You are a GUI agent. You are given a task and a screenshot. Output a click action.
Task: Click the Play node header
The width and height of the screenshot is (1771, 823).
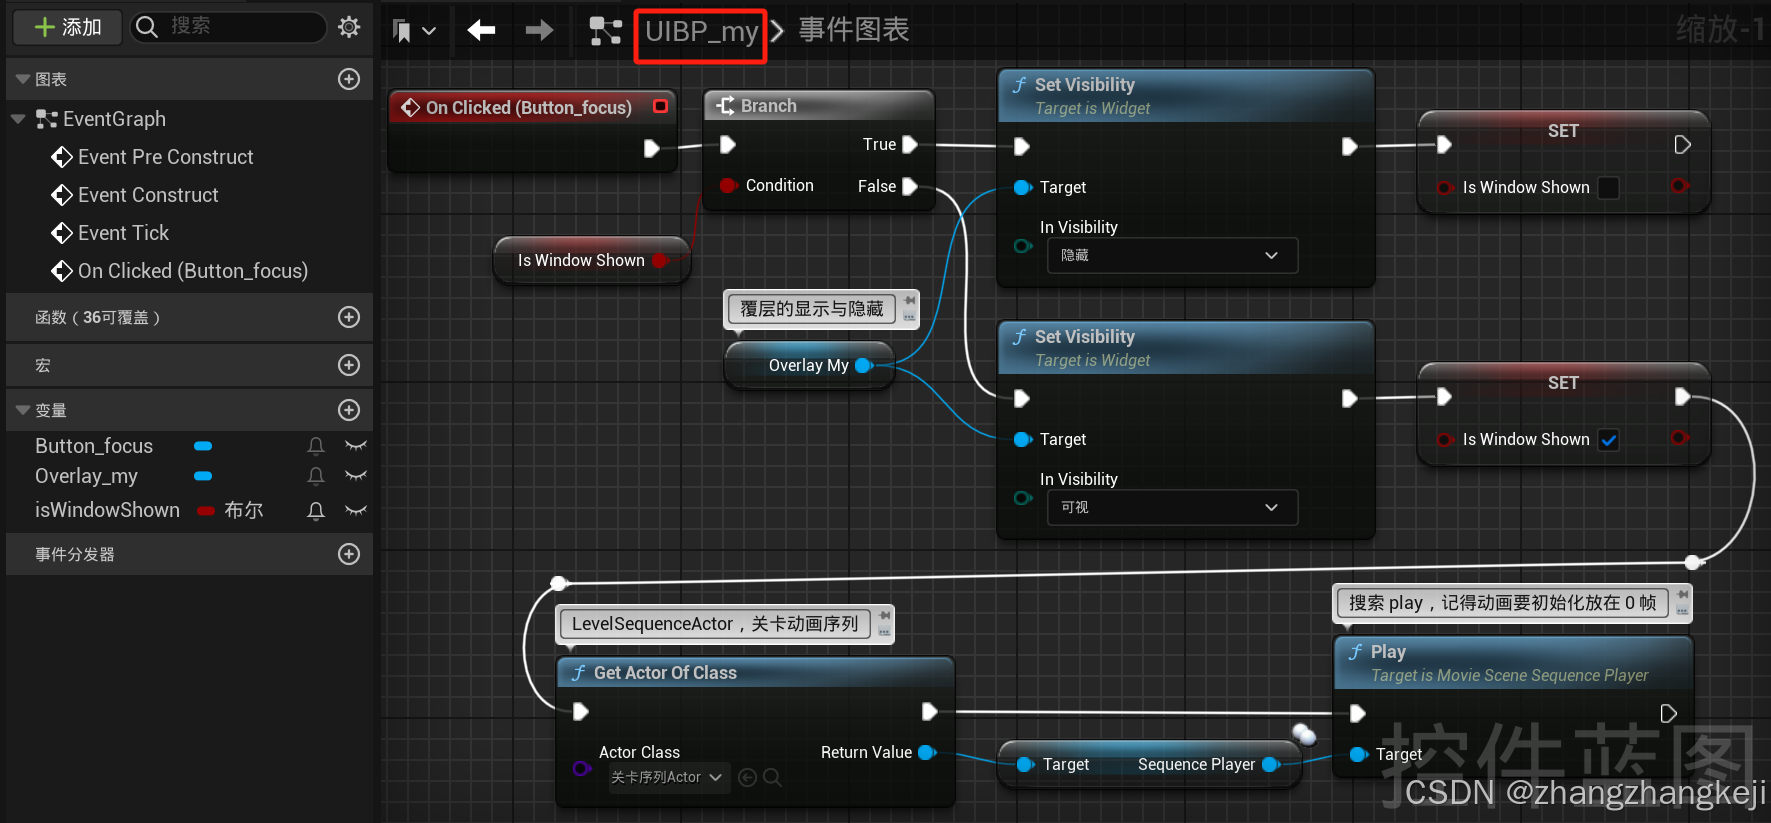pos(1513,662)
